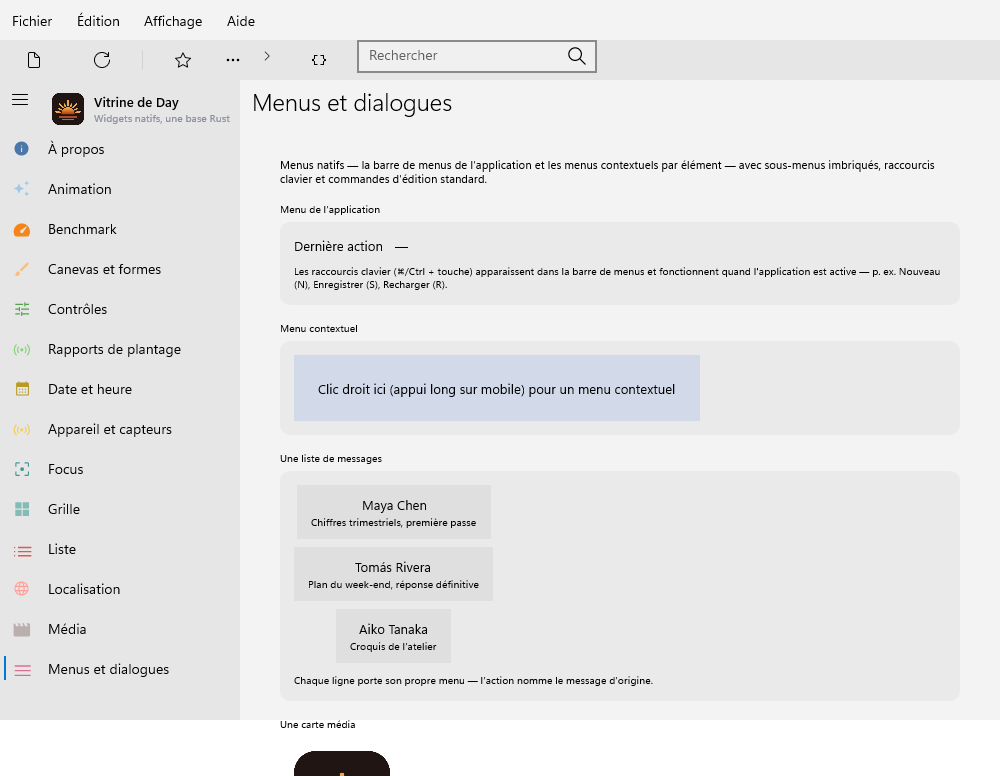1000x776 pixels.
Task: Click the curly braces code icon
Action: point(319,60)
